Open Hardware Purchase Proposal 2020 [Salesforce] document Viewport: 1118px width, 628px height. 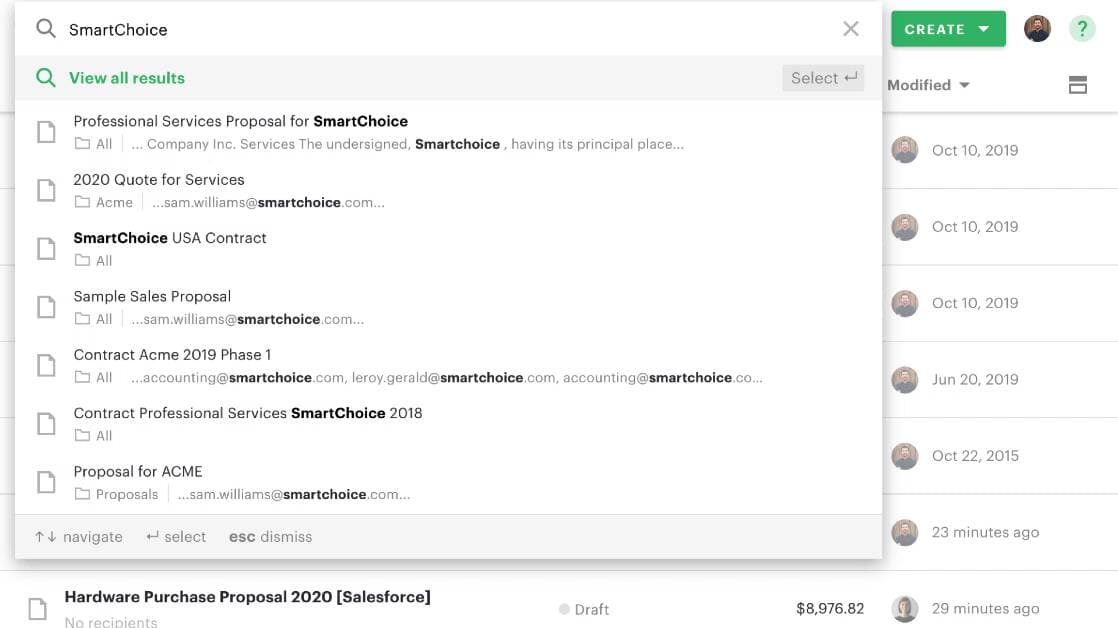coord(247,597)
